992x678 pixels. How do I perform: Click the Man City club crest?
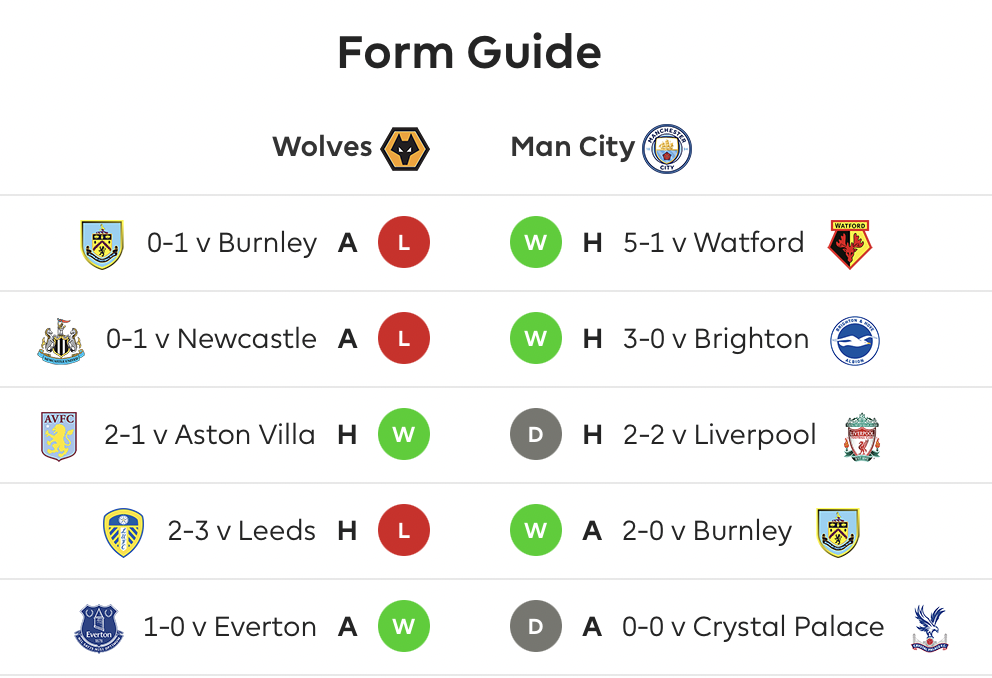tap(667, 149)
